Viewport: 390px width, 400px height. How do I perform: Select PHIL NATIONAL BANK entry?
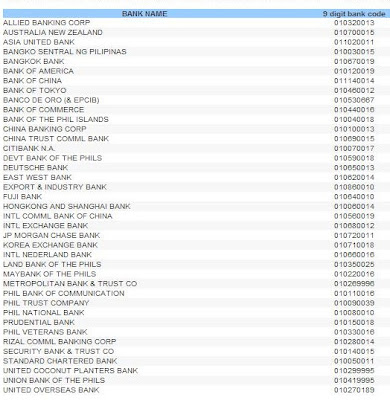[44, 313]
